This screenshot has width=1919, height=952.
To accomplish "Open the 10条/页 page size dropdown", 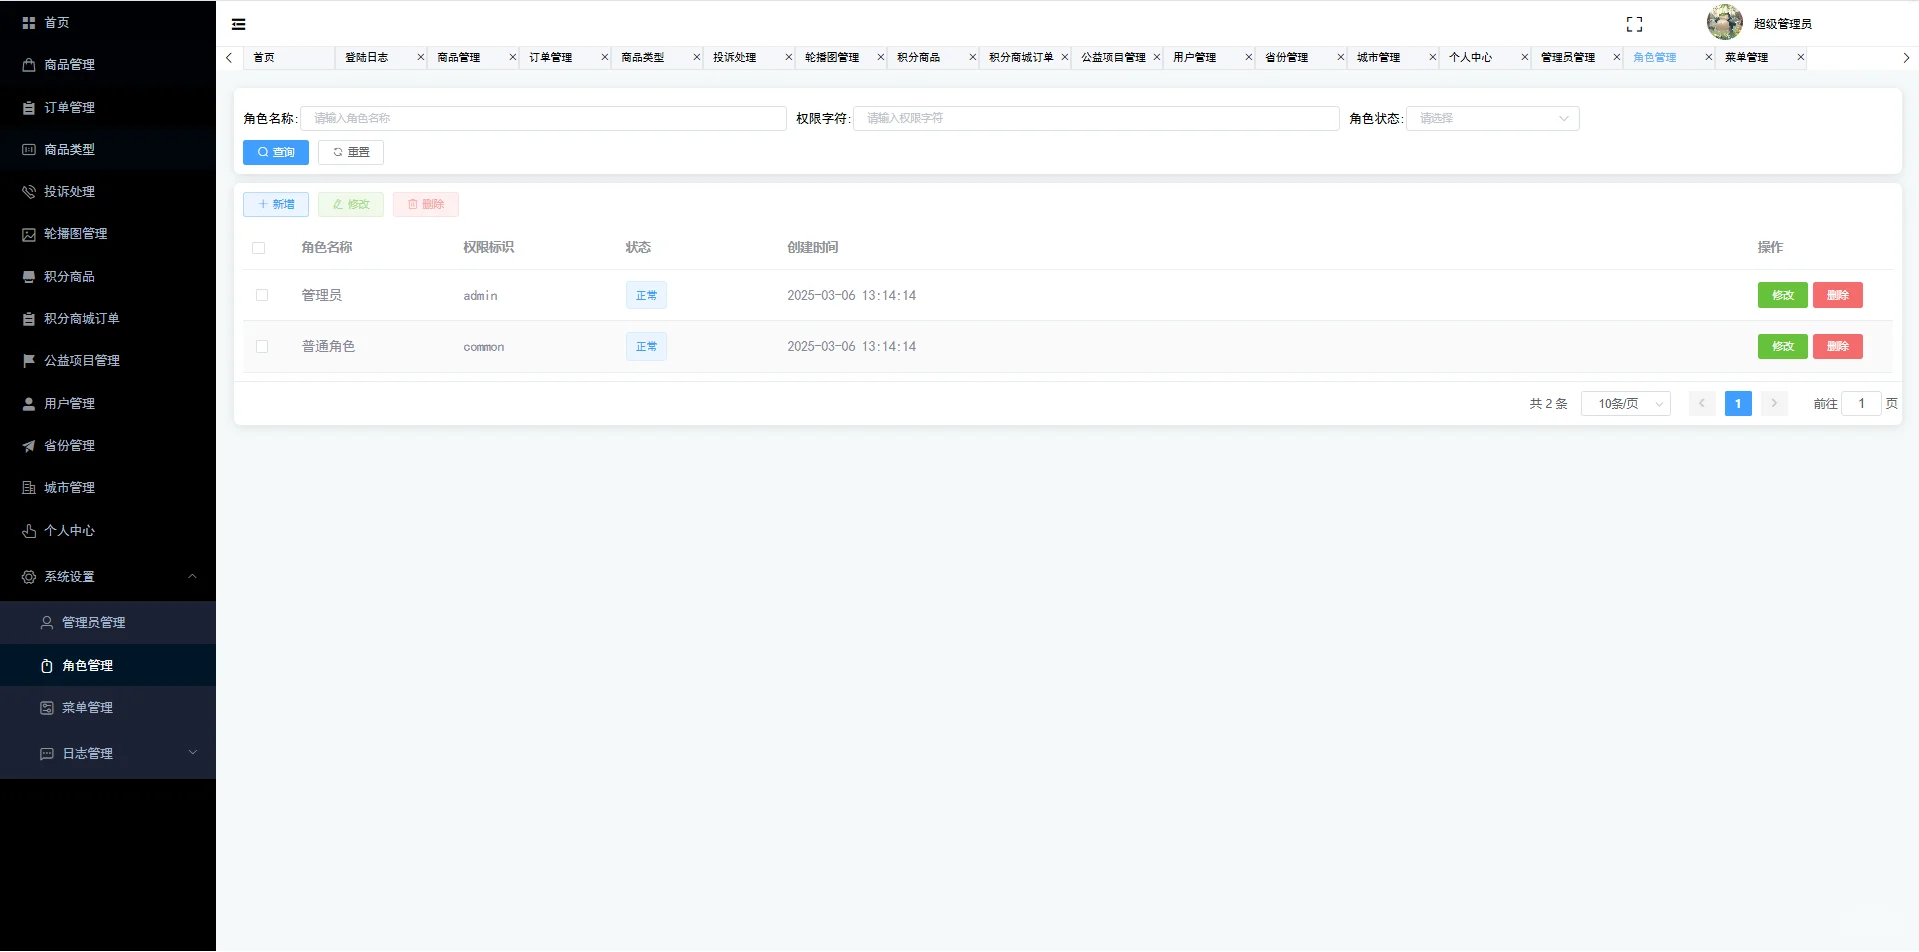I will [x=1625, y=403].
